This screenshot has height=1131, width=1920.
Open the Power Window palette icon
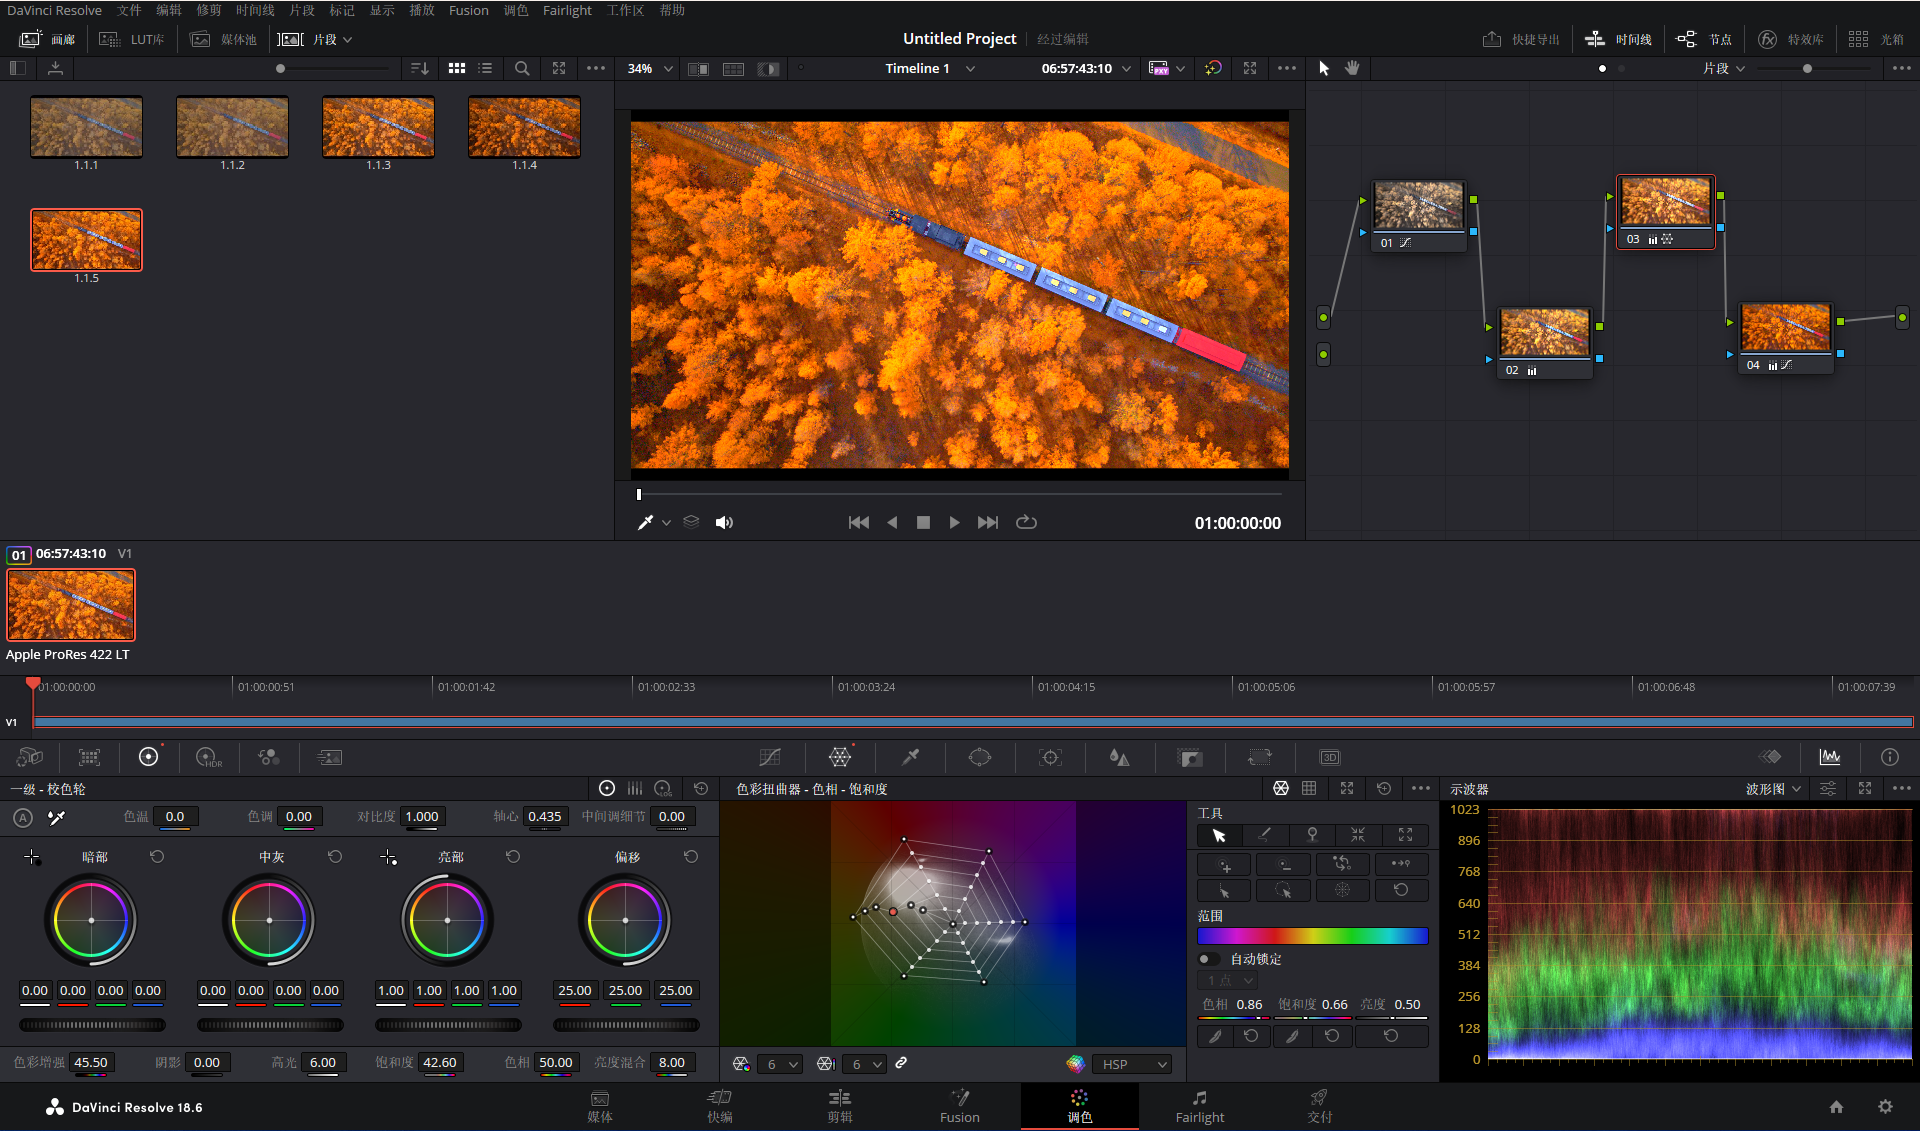(980, 757)
